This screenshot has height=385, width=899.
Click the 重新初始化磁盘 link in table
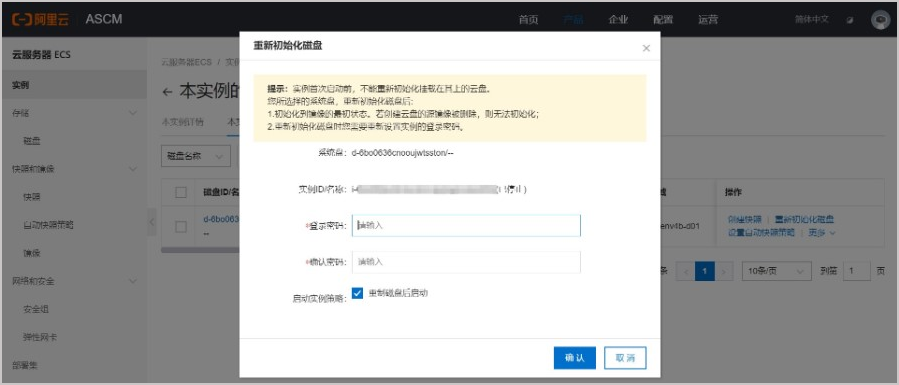tap(804, 219)
